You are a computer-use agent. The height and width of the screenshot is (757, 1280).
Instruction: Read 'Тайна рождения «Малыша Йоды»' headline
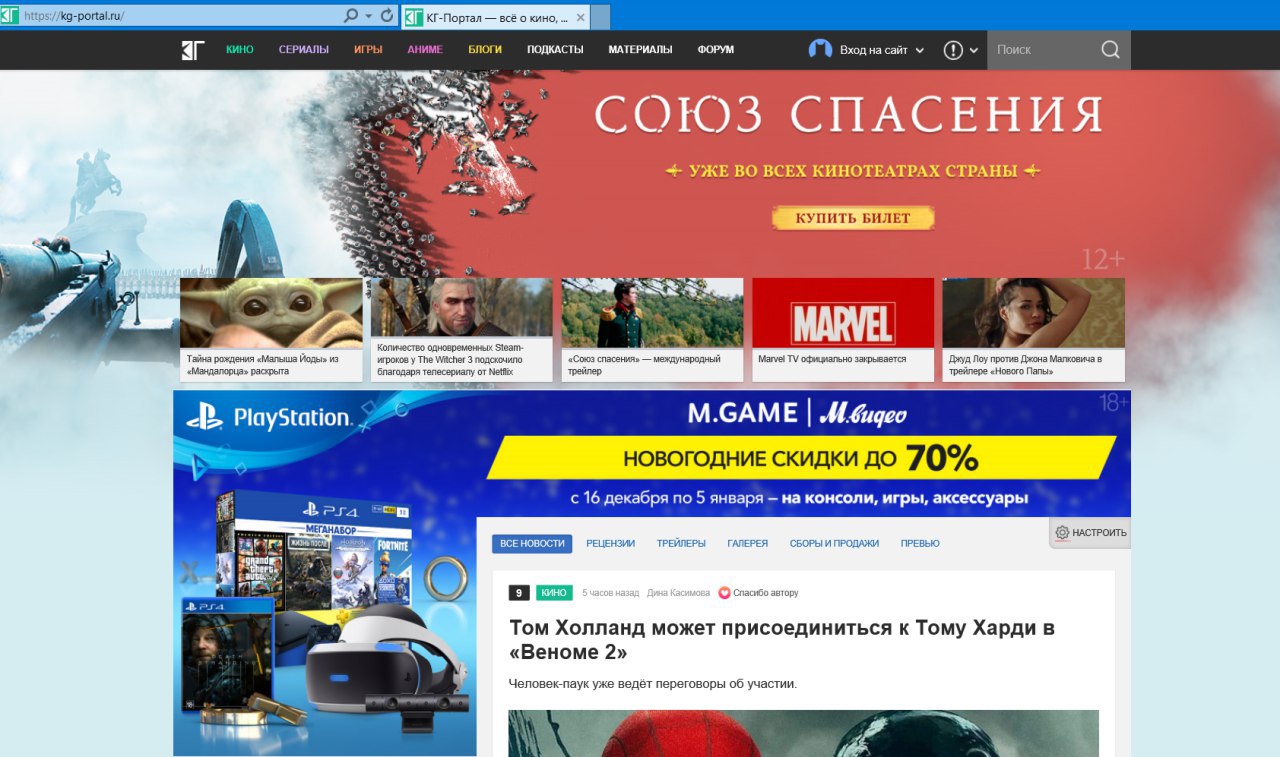[262, 365]
